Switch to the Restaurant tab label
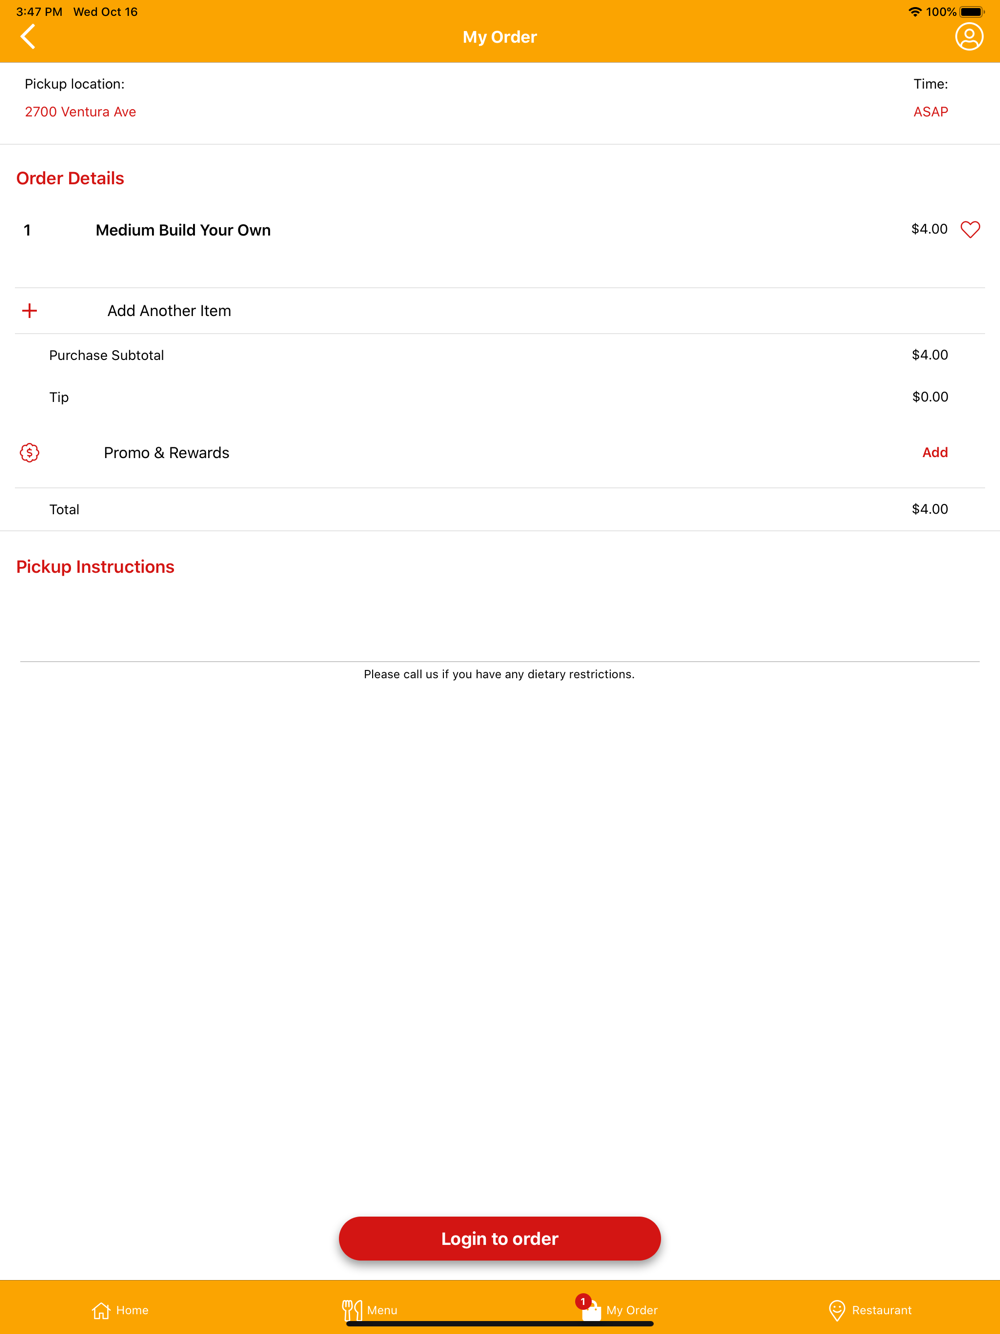The image size is (1000, 1334). click(882, 1310)
